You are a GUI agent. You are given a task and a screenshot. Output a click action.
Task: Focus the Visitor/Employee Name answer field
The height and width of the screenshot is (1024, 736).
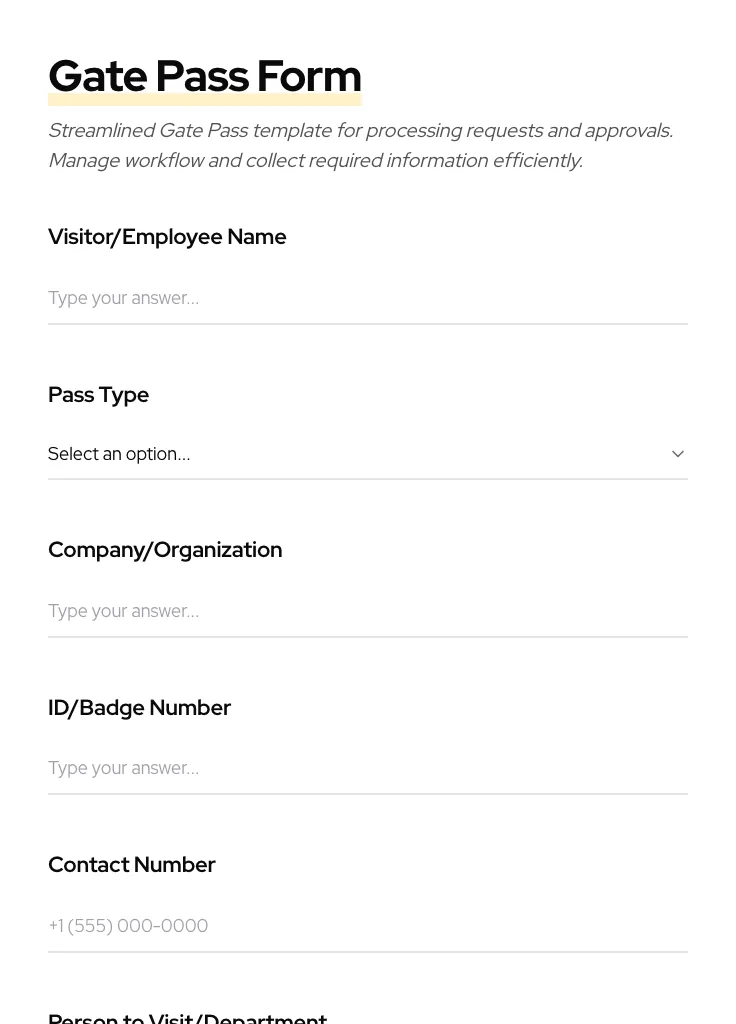tap(367, 298)
